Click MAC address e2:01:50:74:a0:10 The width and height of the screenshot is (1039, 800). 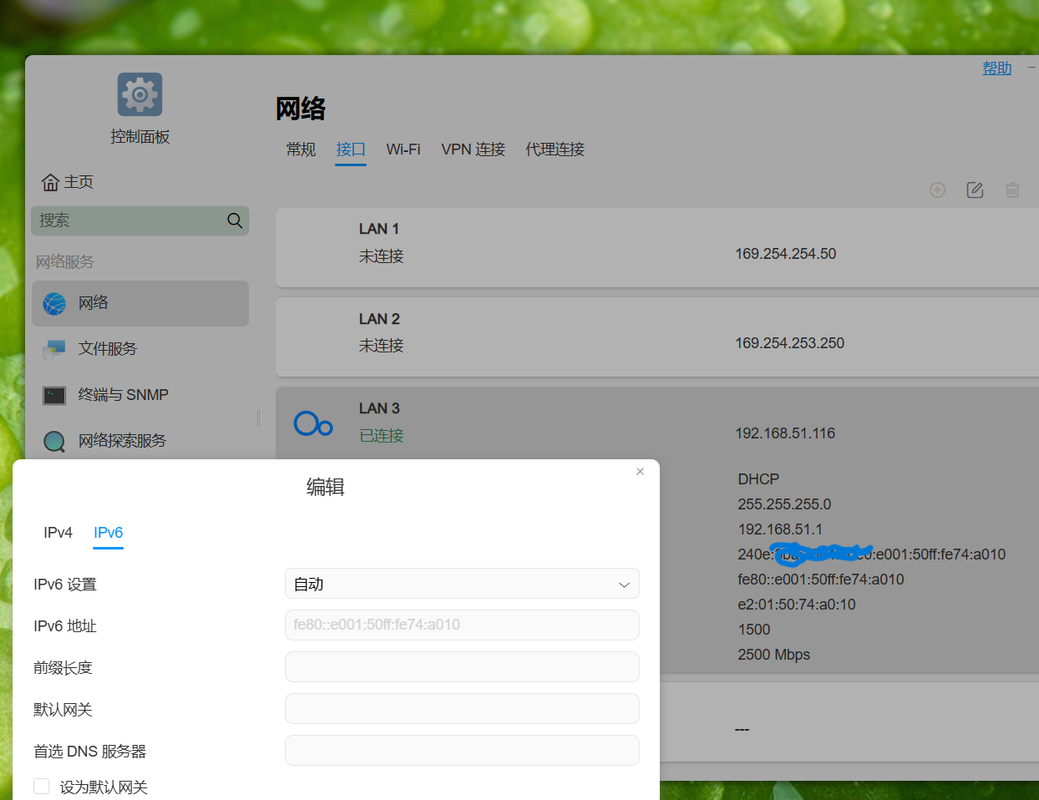click(x=796, y=604)
